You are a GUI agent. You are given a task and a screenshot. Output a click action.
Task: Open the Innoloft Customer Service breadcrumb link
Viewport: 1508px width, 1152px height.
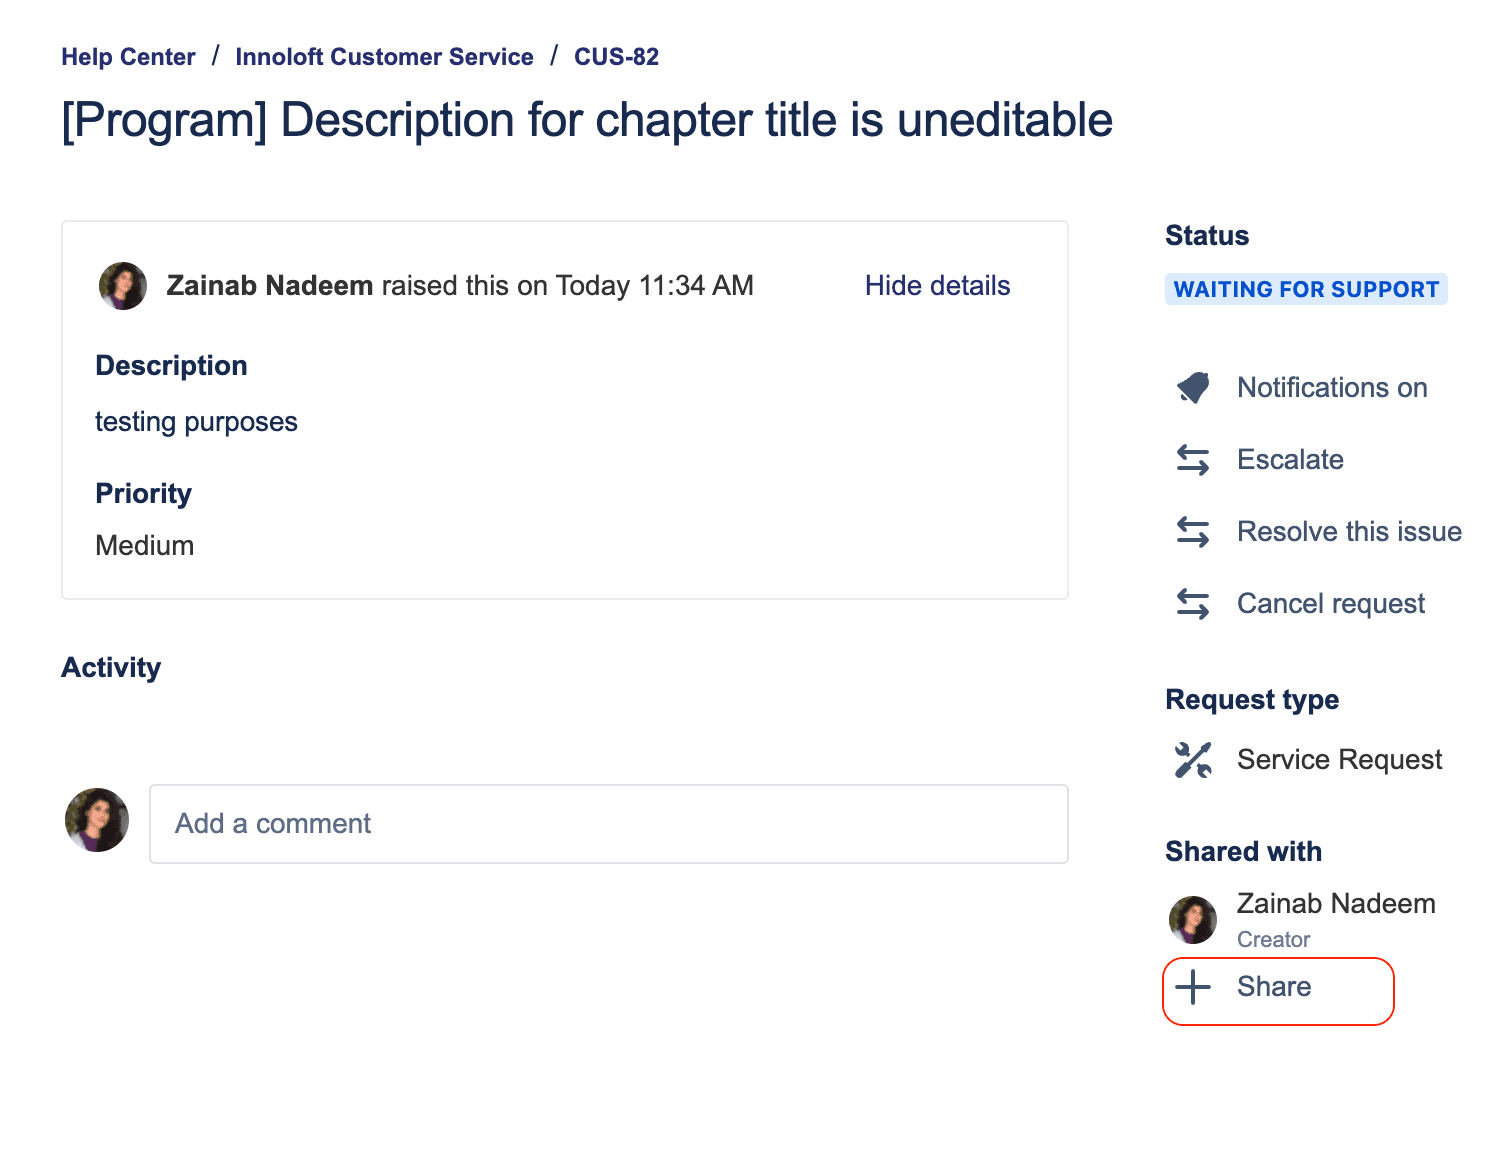pos(384,57)
